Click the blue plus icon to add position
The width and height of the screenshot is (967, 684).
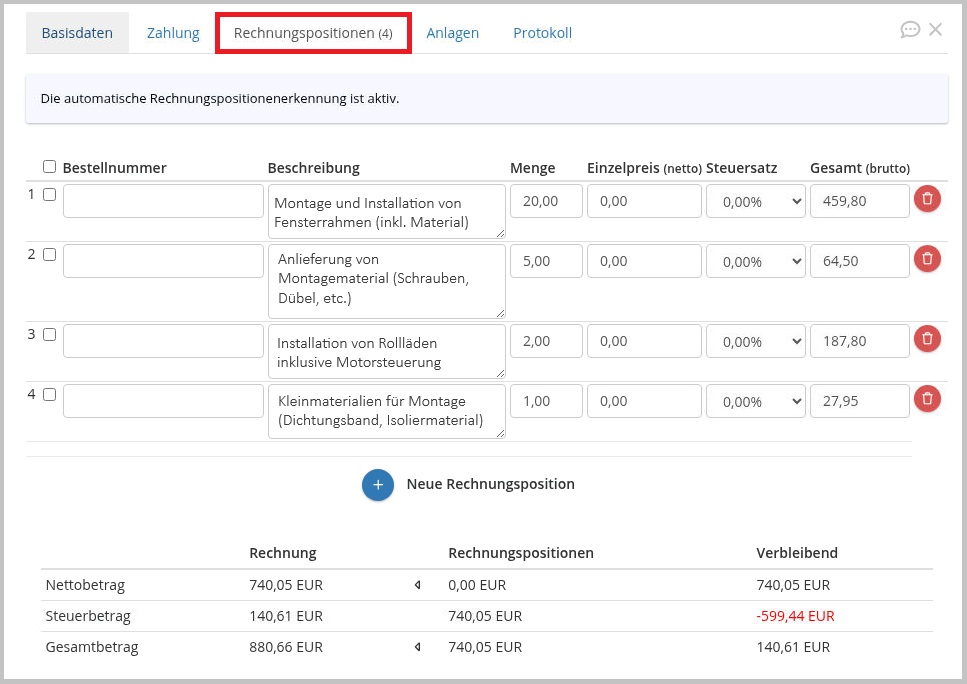point(377,485)
